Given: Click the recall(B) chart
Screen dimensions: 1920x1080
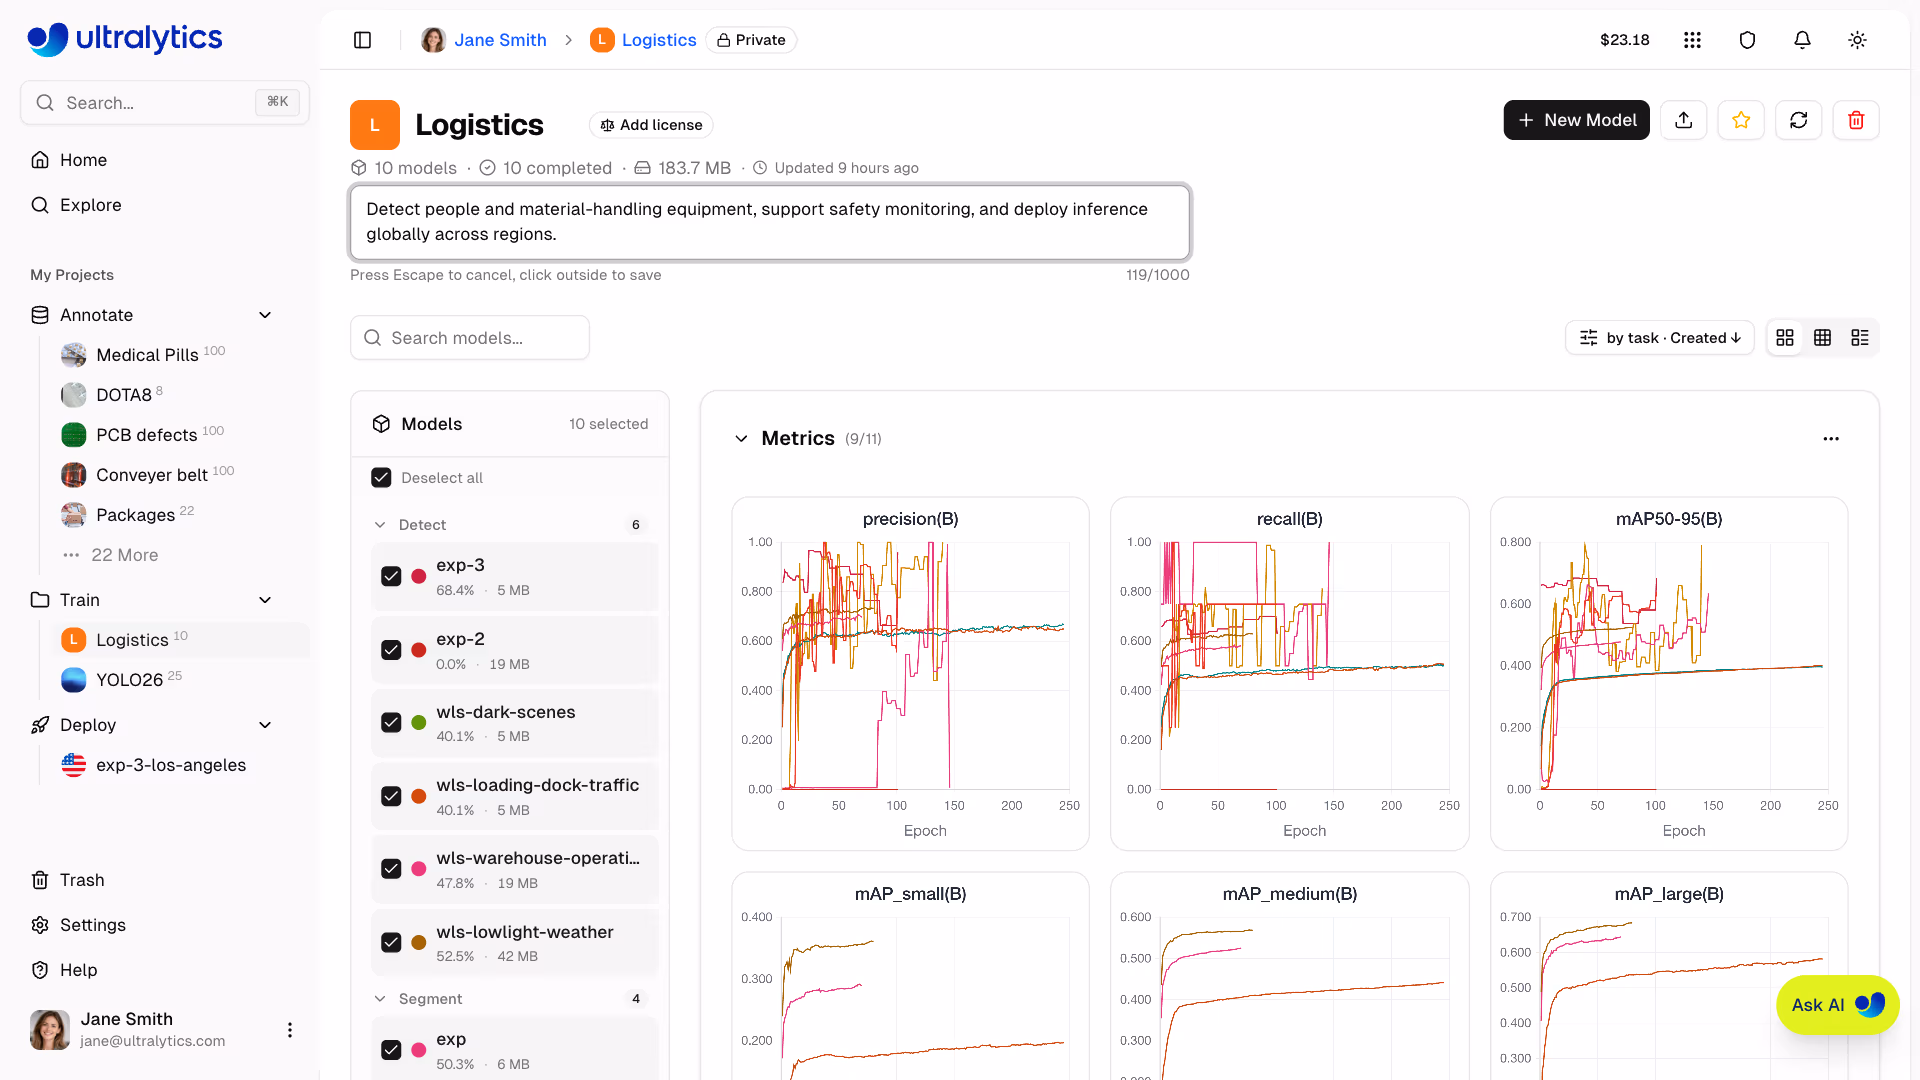Looking at the screenshot, I should coord(1290,674).
